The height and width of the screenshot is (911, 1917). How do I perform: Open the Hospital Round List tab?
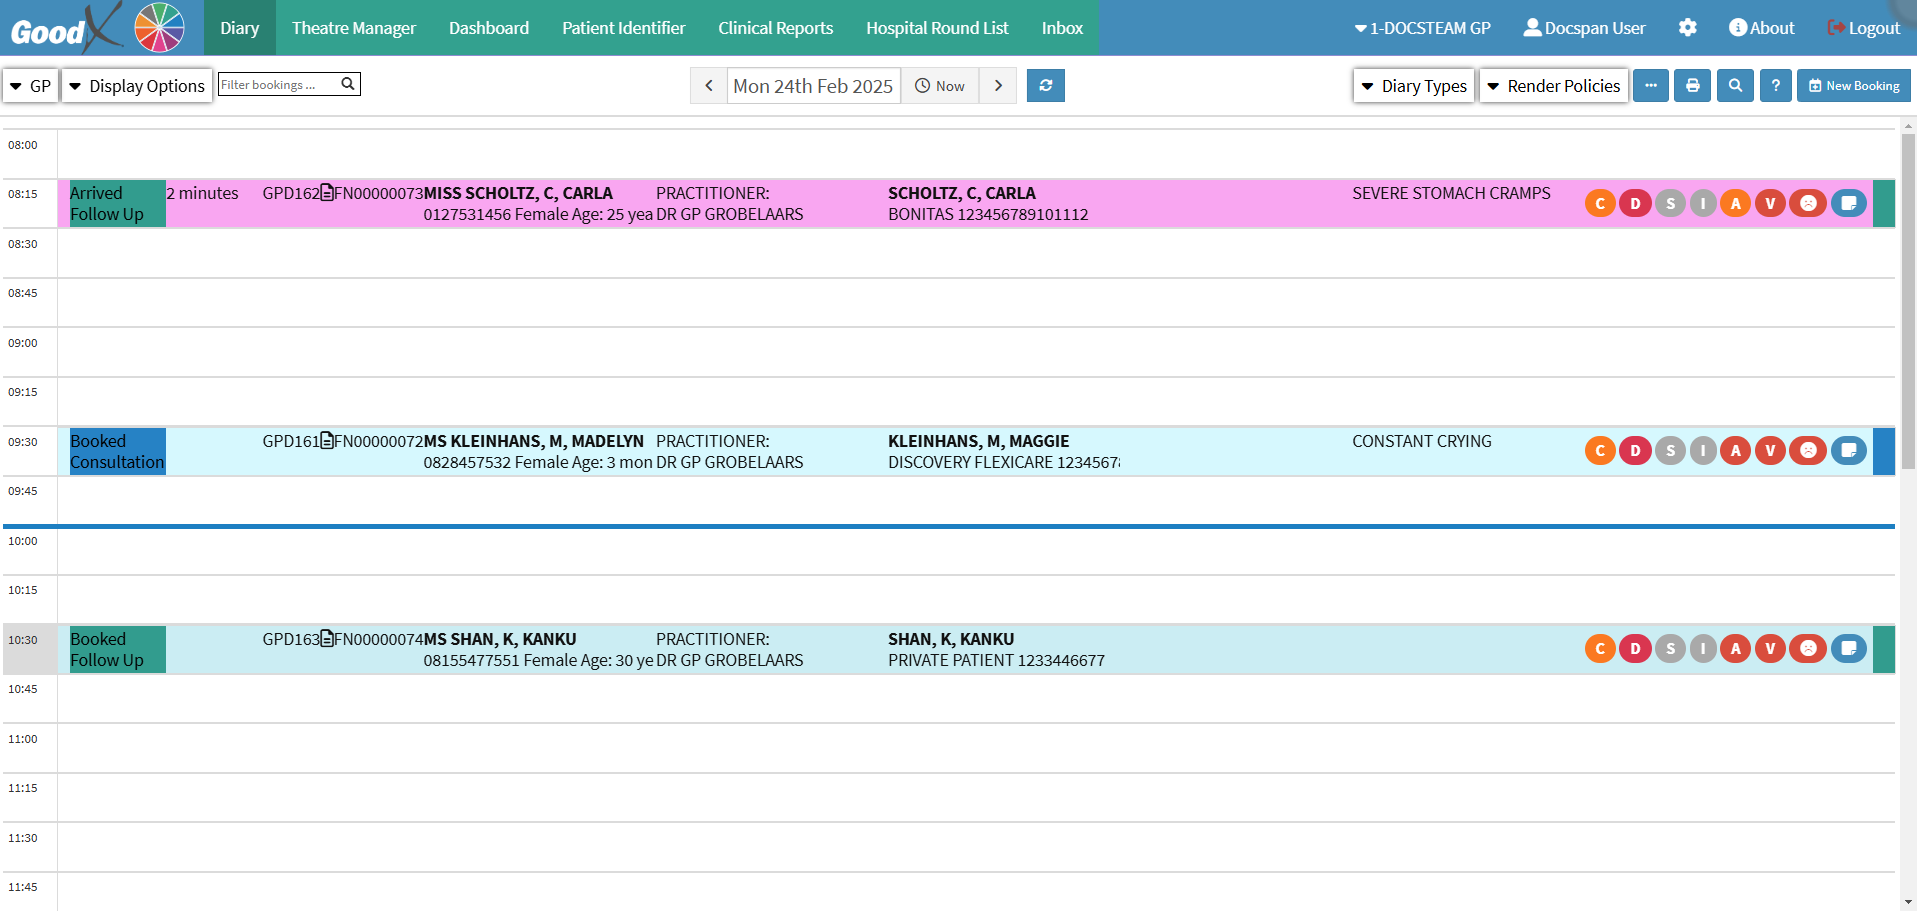click(936, 28)
